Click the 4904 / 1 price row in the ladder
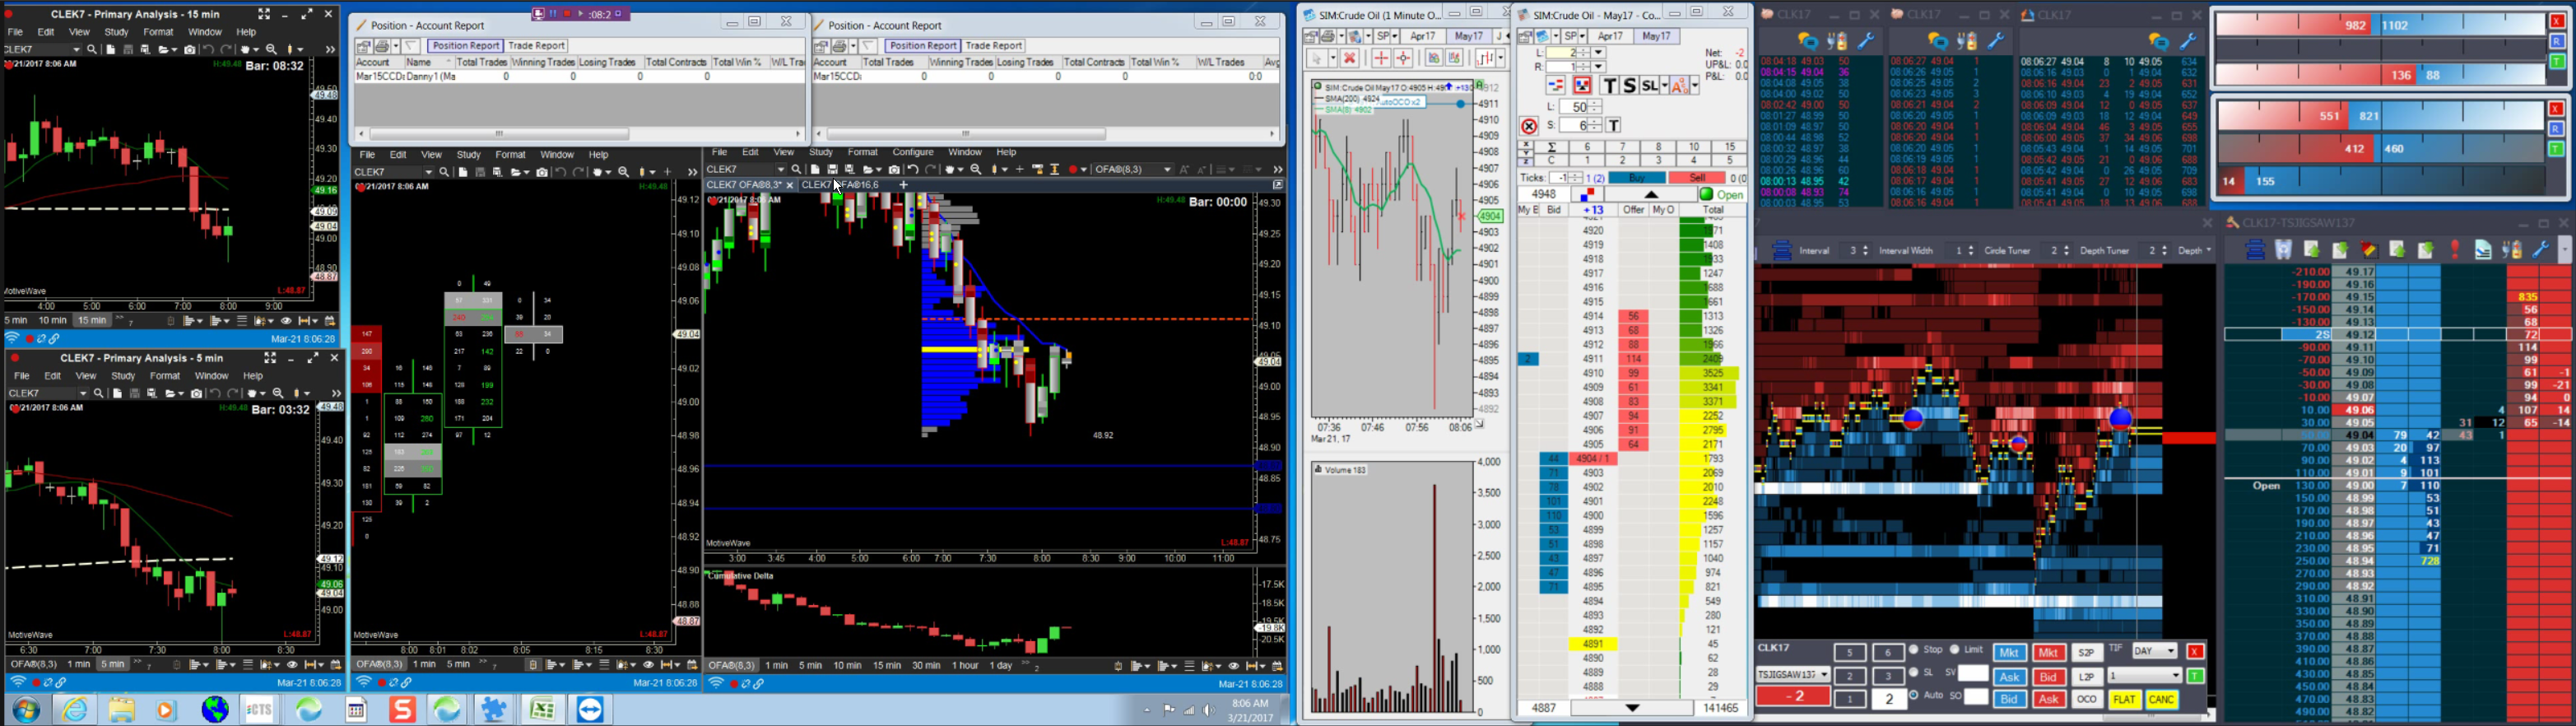 (1593, 459)
